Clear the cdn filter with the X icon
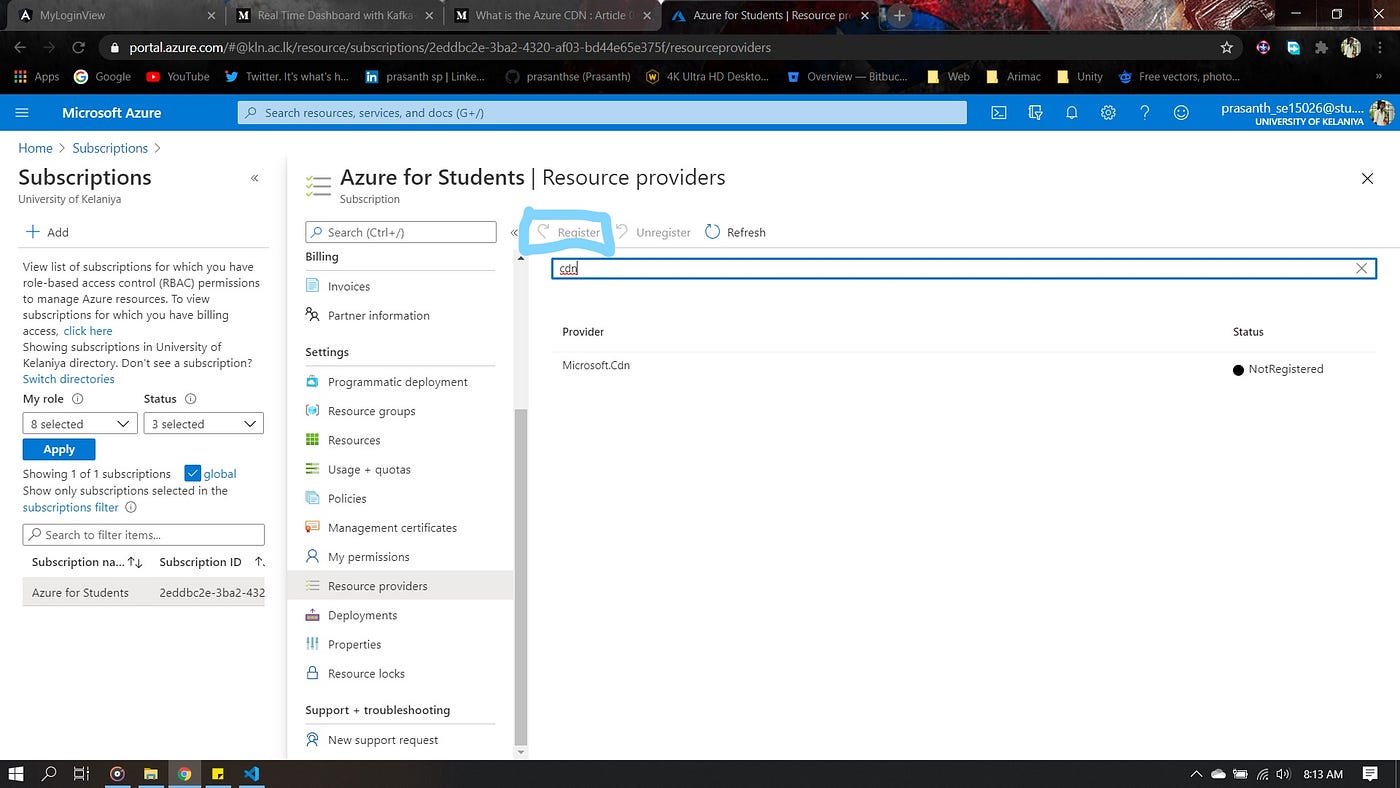1400x788 pixels. coord(1361,268)
